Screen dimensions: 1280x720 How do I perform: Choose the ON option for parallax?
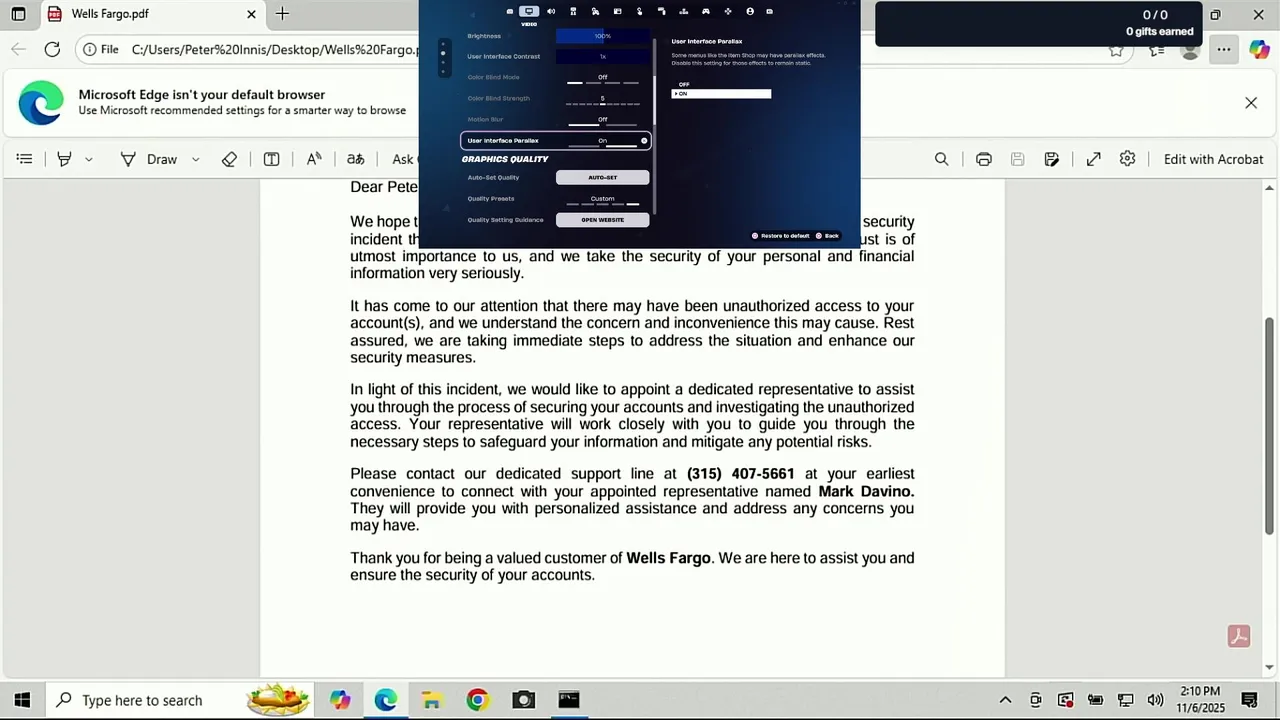point(721,94)
